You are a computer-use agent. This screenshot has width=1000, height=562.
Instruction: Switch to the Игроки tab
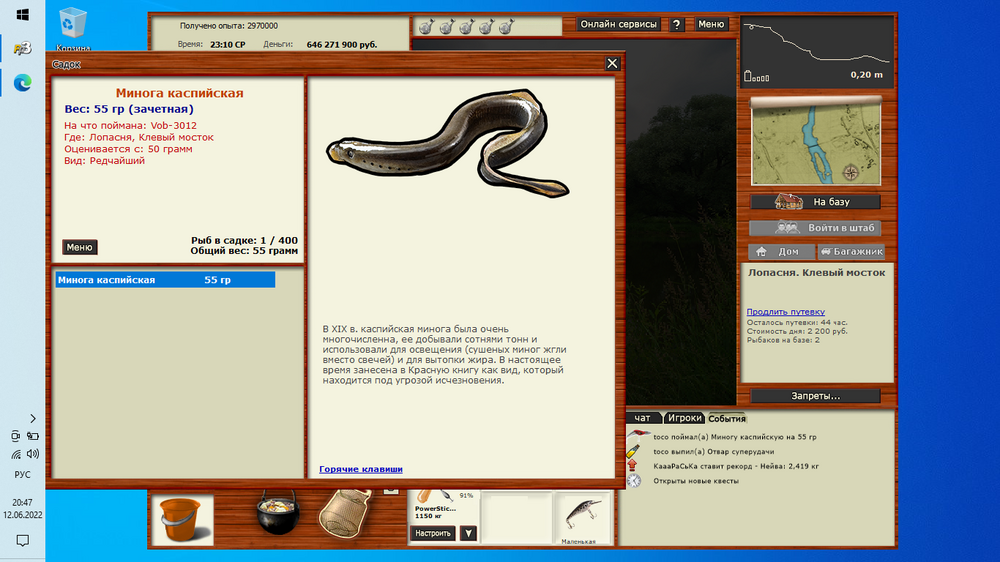click(x=684, y=418)
